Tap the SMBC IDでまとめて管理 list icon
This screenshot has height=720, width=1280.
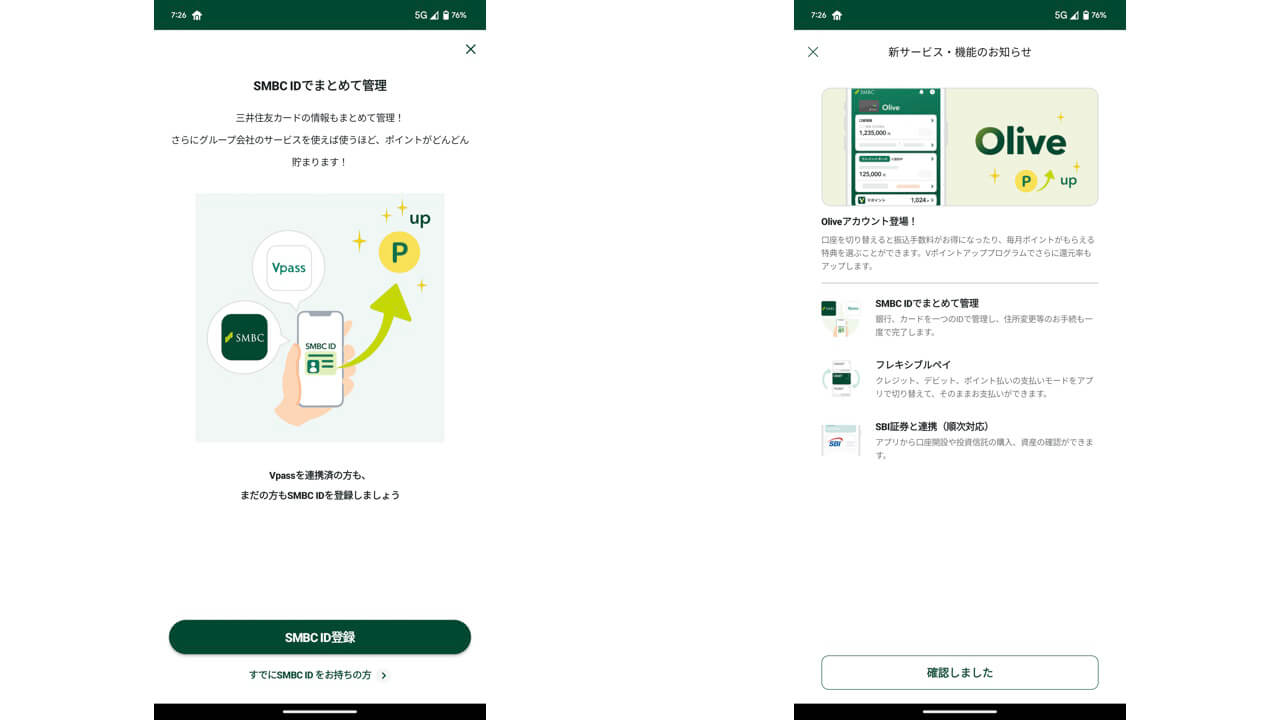840,317
